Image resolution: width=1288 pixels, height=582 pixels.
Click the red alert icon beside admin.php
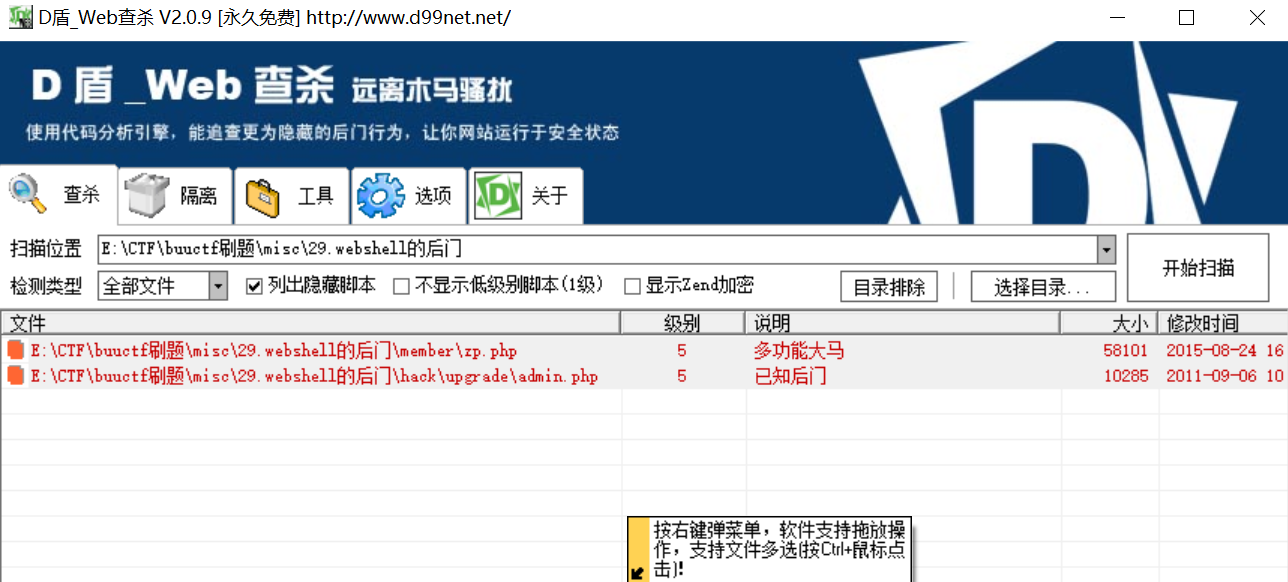(x=14, y=377)
